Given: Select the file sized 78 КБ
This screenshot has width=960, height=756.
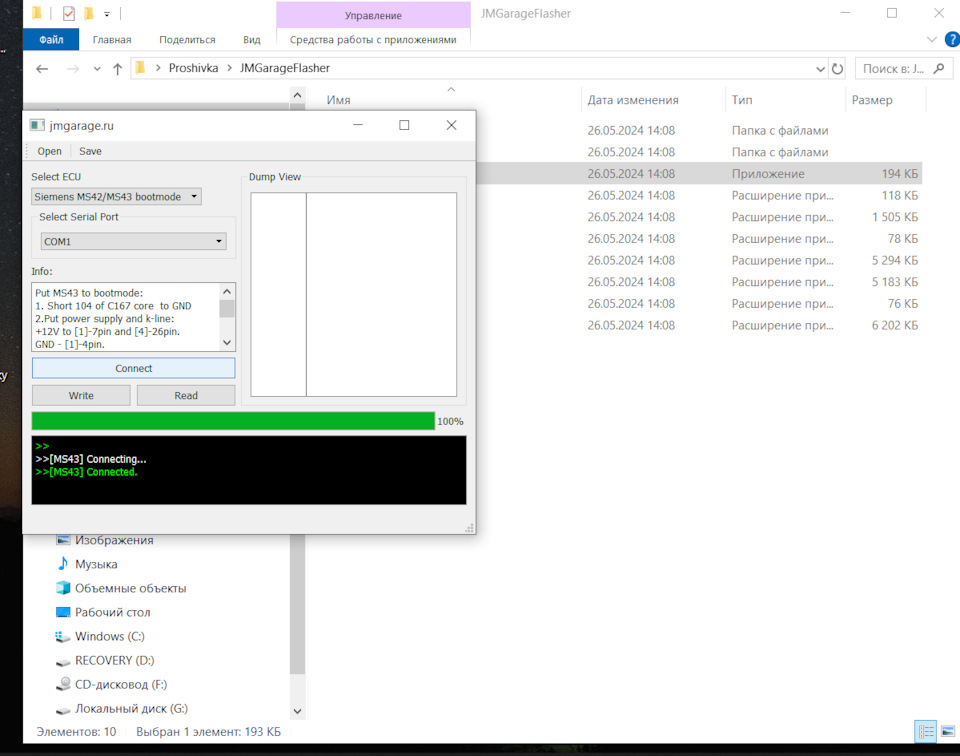Looking at the screenshot, I should (698, 239).
